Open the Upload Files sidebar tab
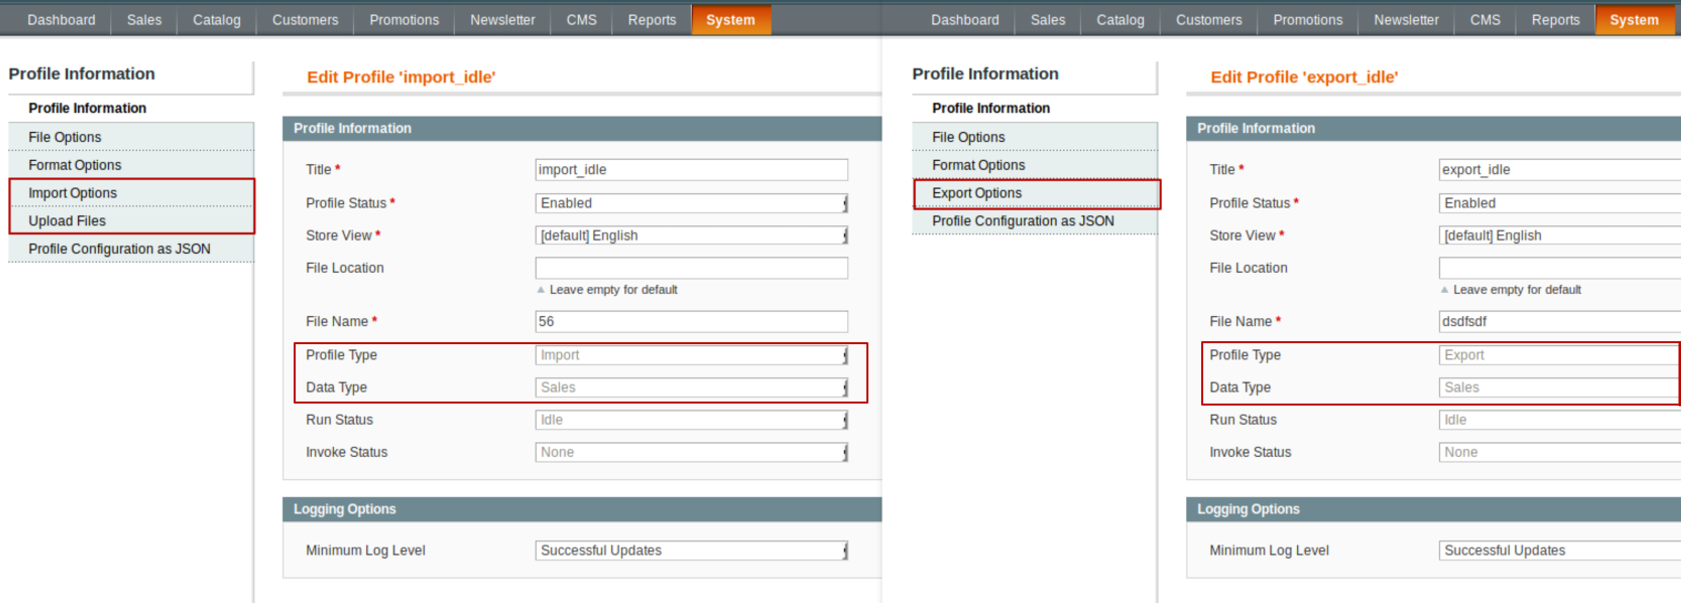The height and width of the screenshot is (603, 1681). (131, 221)
